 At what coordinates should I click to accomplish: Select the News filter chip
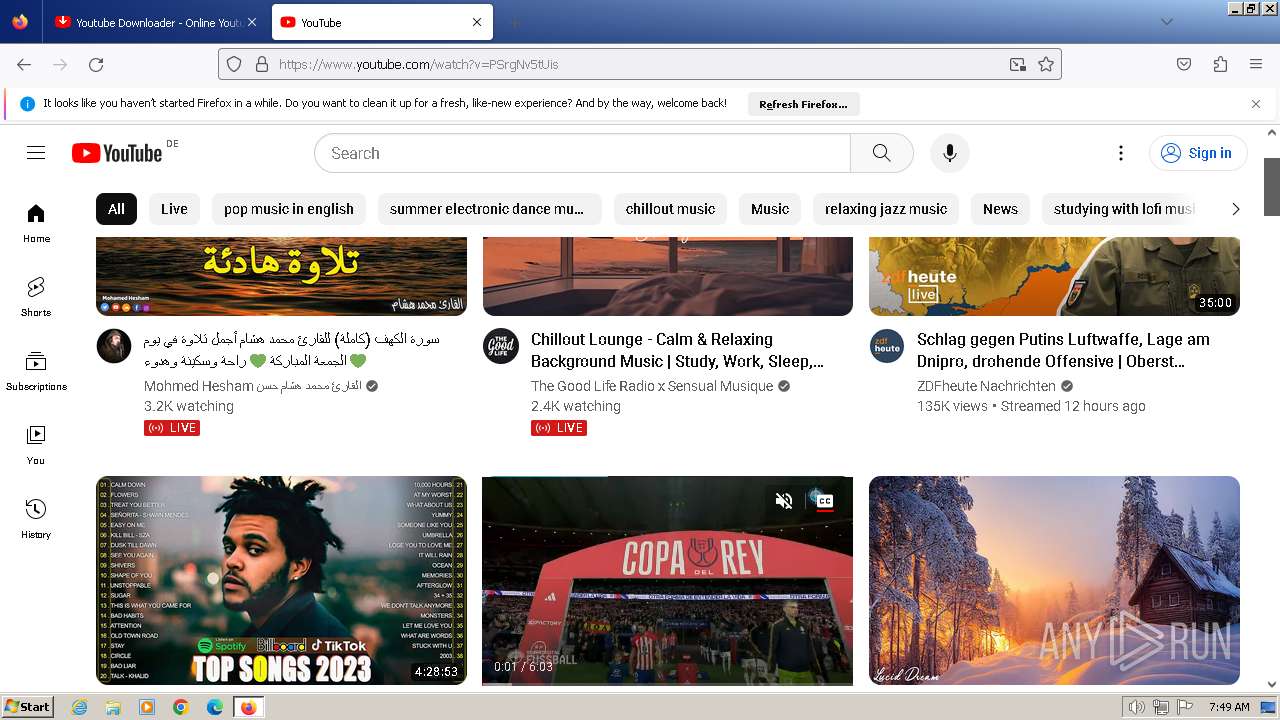[1000, 209]
